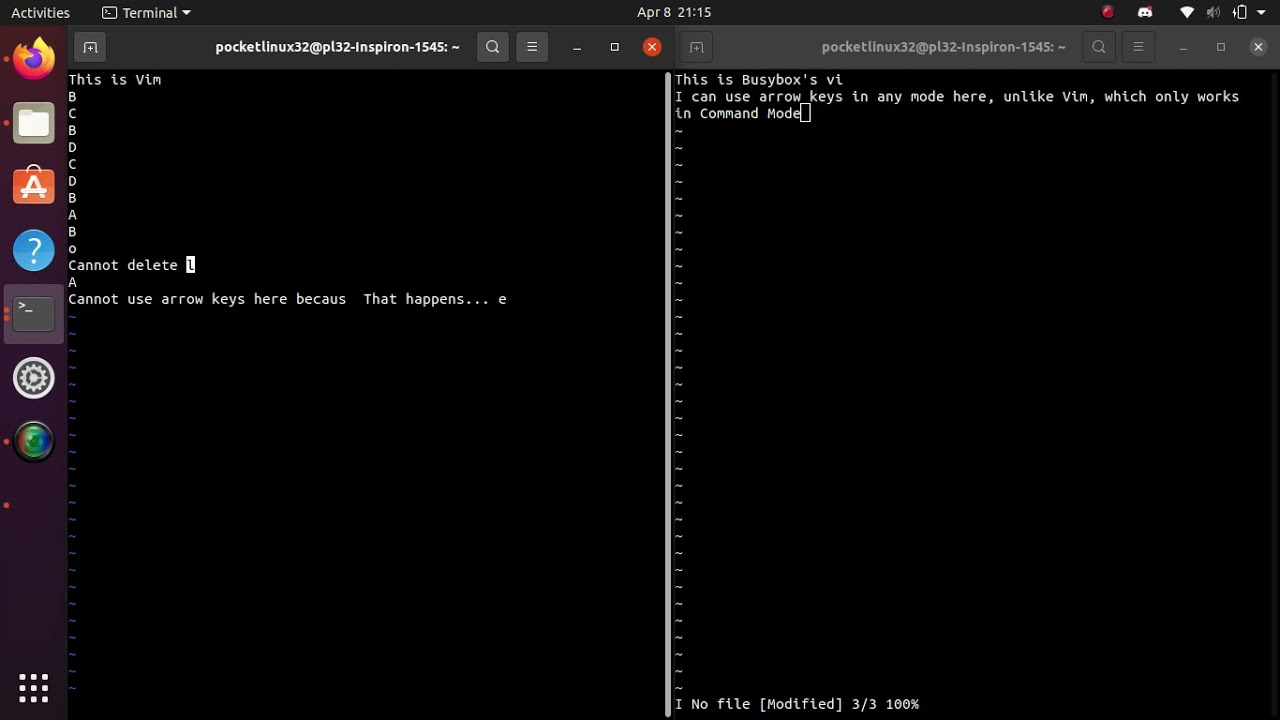1280x720 pixels.
Task: Open Discord tray icon in top bar
Action: tap(1145, 12)
